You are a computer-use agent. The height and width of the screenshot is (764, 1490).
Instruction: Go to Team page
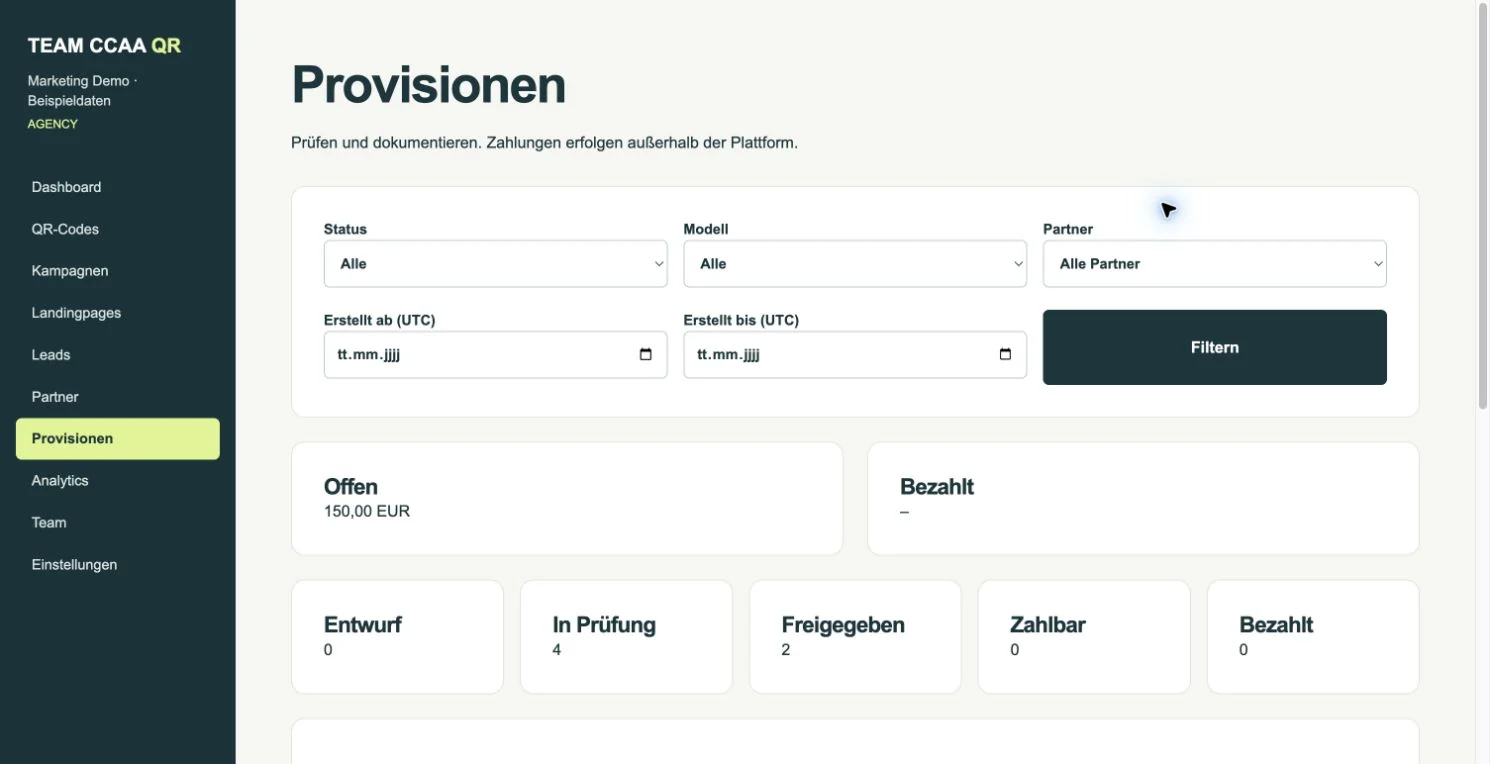point(118,523)
